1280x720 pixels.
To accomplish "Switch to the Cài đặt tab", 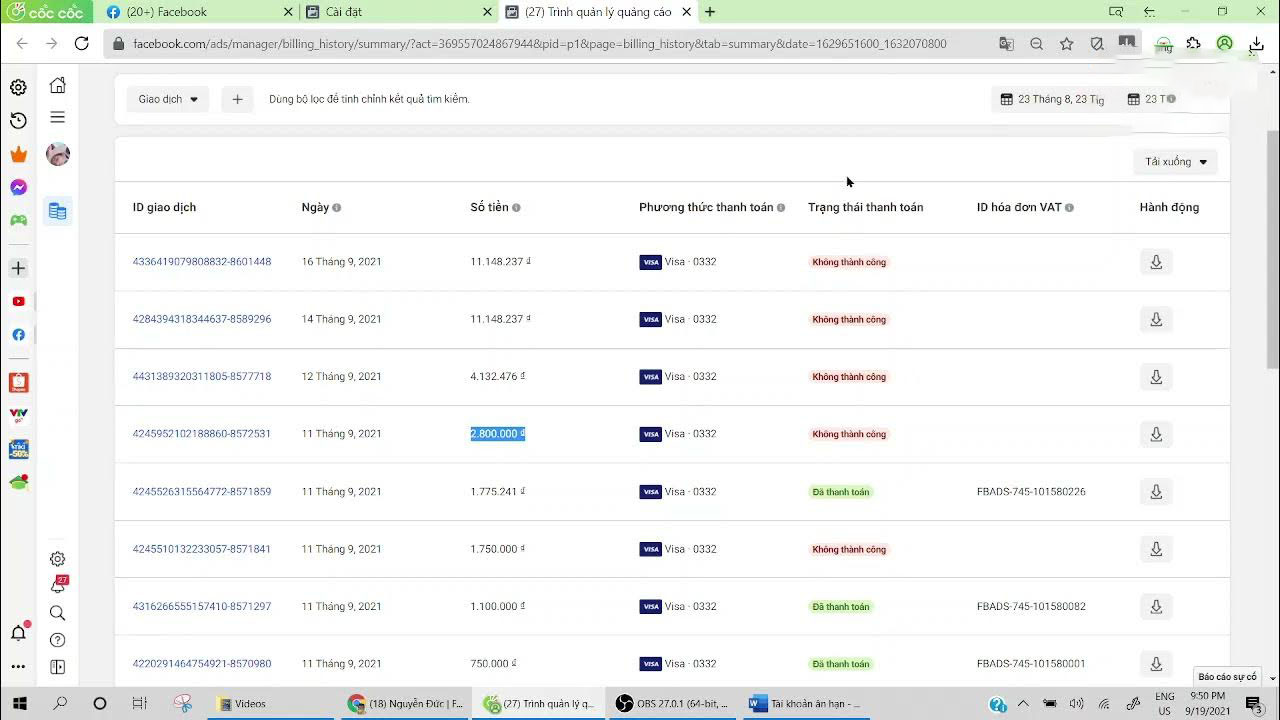I will tap(398, 12).
